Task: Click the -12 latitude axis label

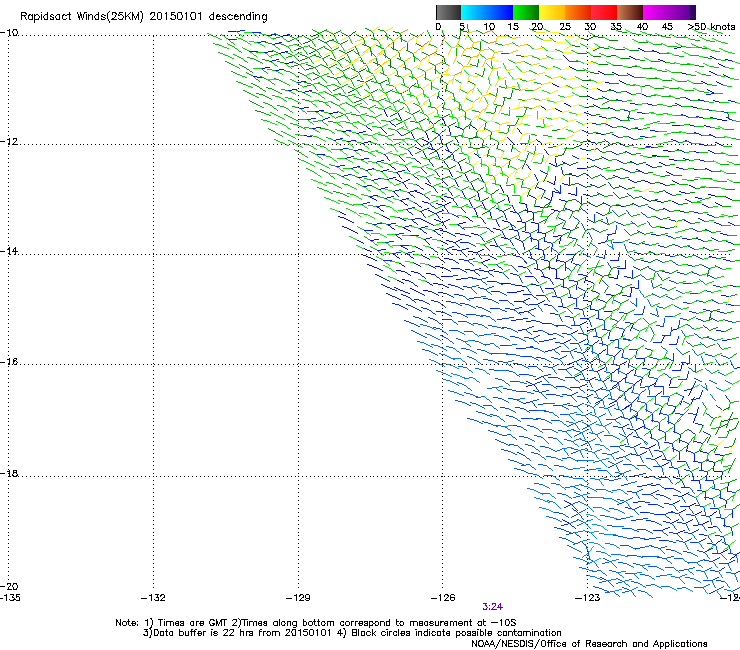Action: point(9,142)
